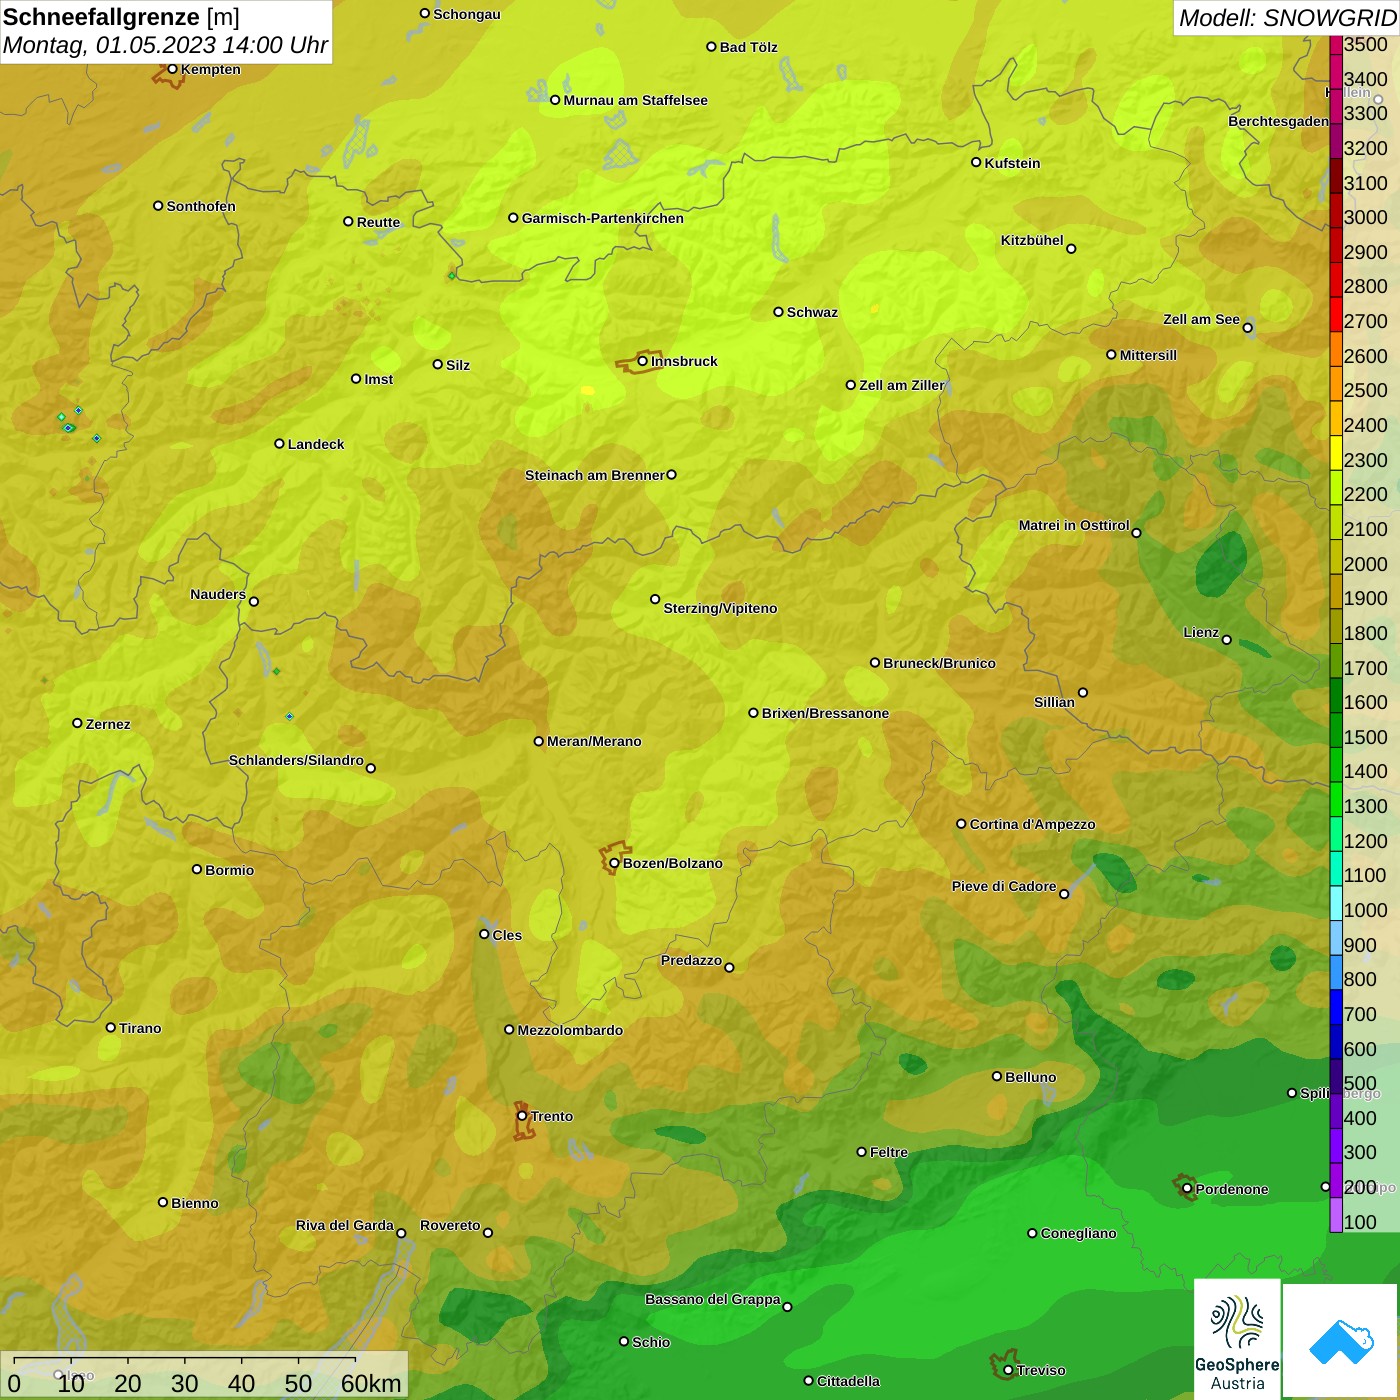Click the Treviso city marker

click(1008, 1370)
